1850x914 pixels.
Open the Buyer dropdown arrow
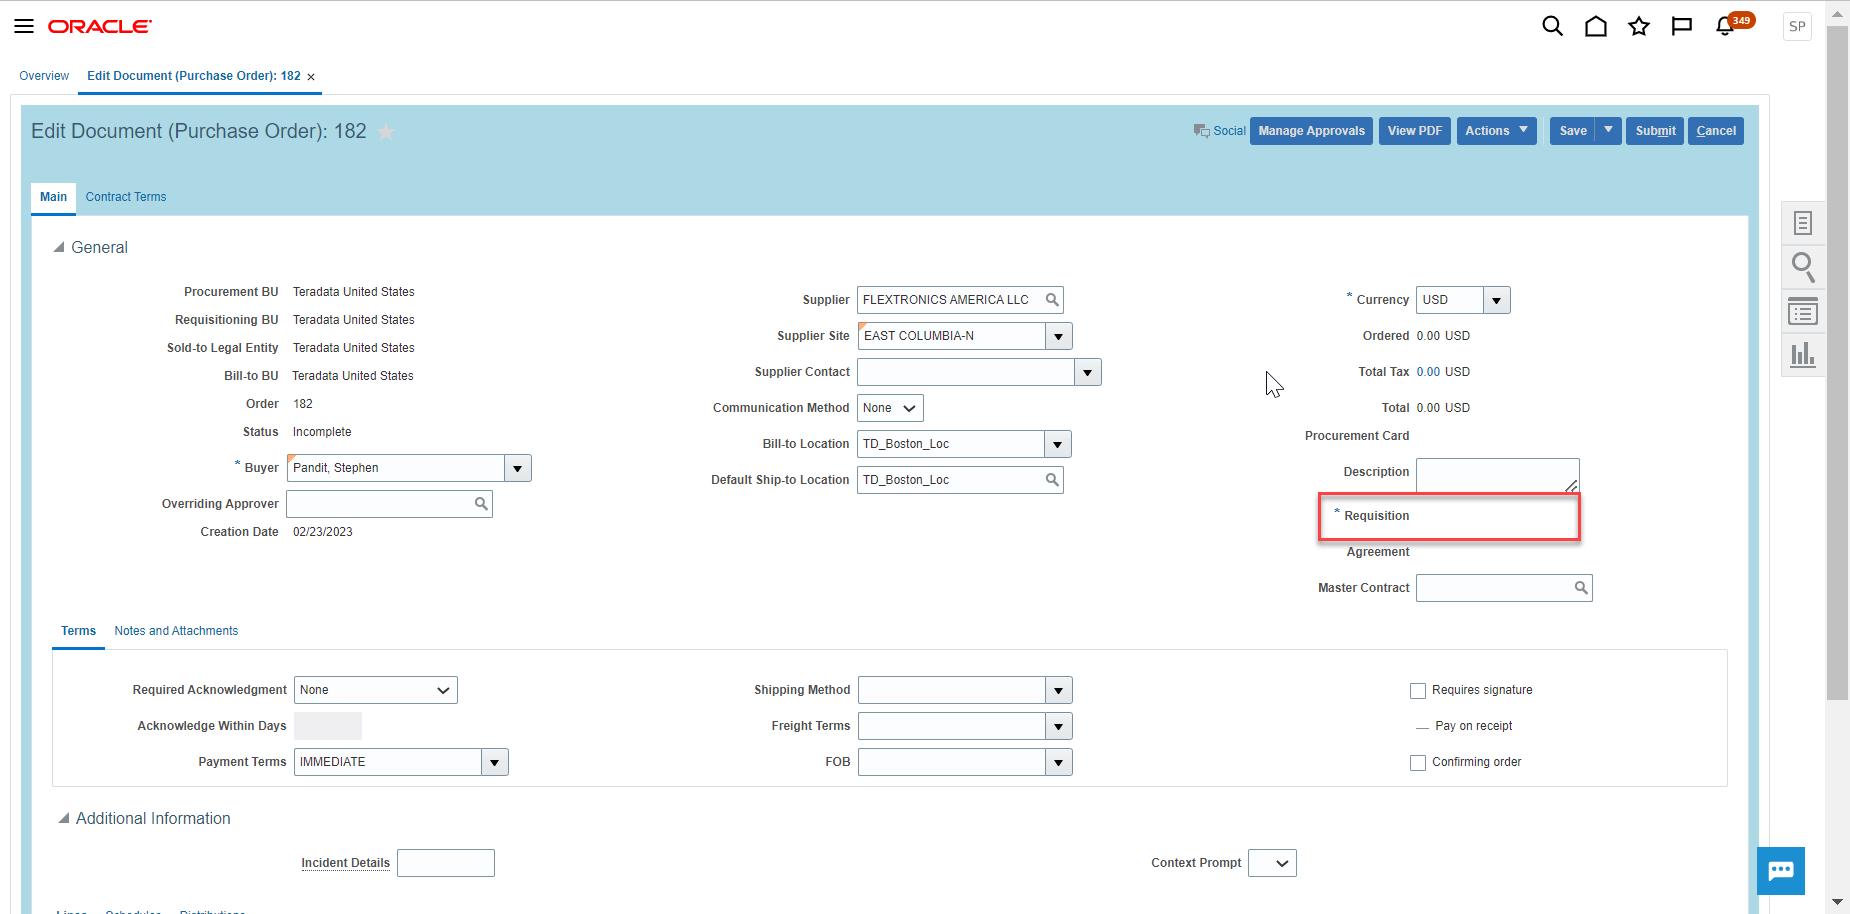[518, 468]
